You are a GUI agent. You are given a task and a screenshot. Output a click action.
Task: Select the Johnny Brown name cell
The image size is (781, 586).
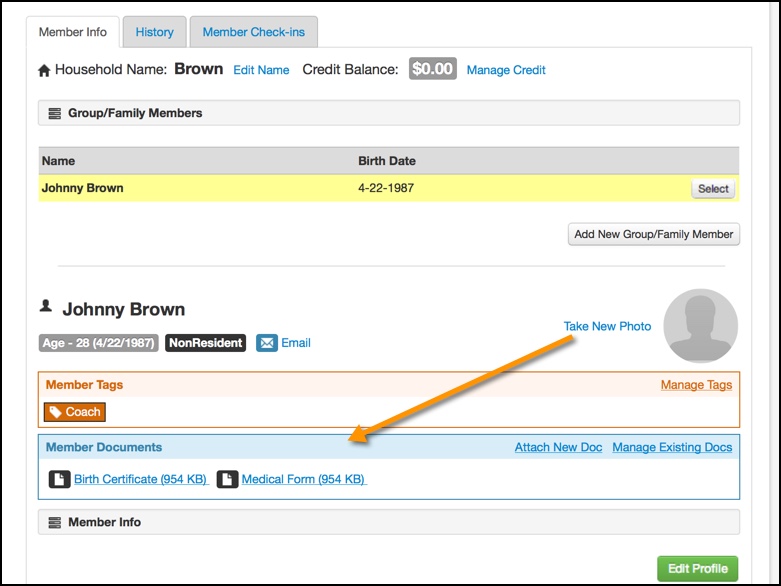pos(82,188)
